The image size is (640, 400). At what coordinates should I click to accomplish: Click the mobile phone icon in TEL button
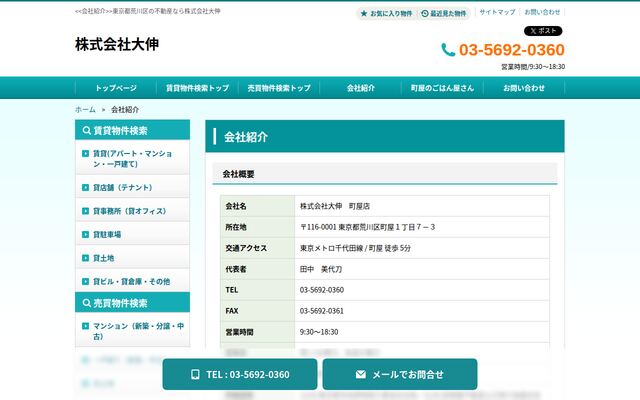(x=195, y=374)
